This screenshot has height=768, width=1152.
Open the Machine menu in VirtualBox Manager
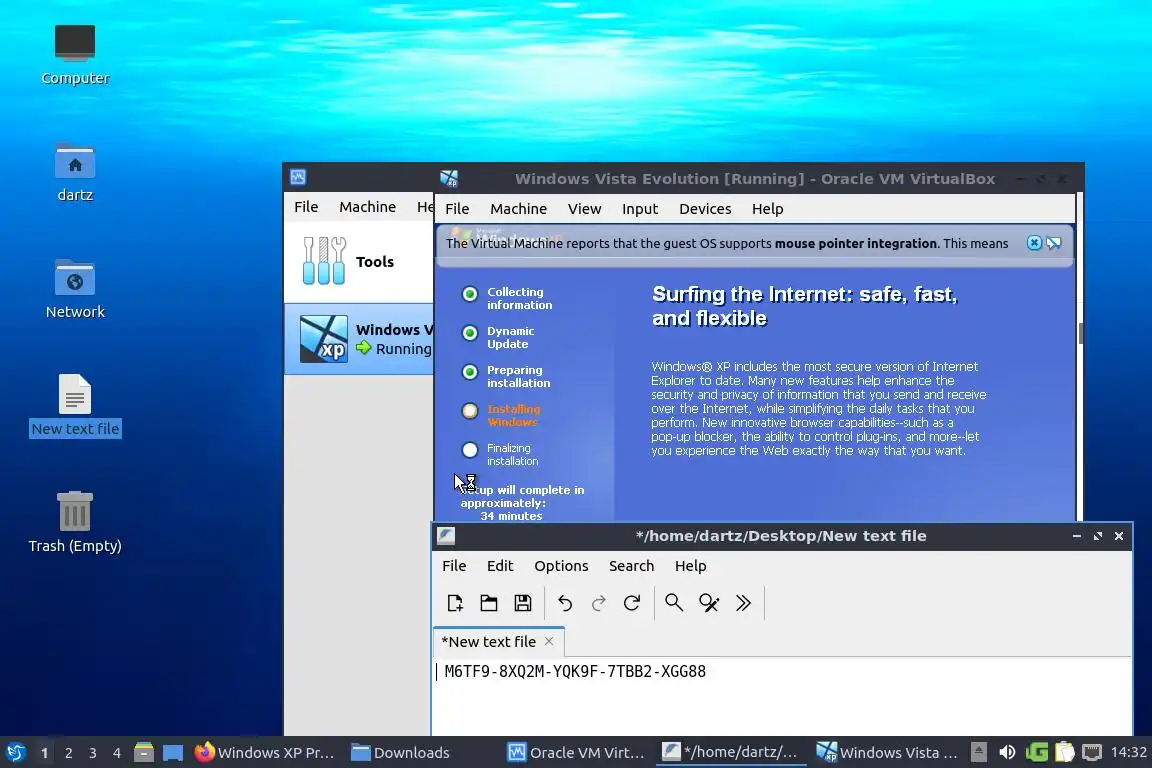tap(367, 207)
